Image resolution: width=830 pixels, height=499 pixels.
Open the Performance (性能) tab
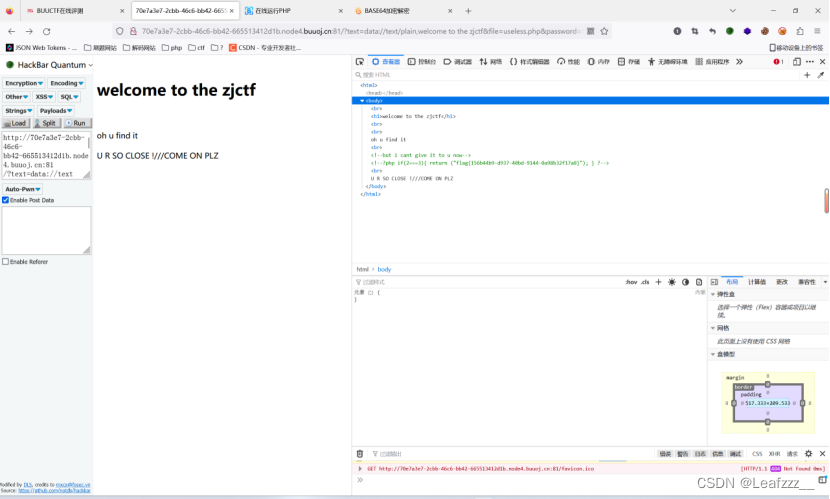(569, 62)
